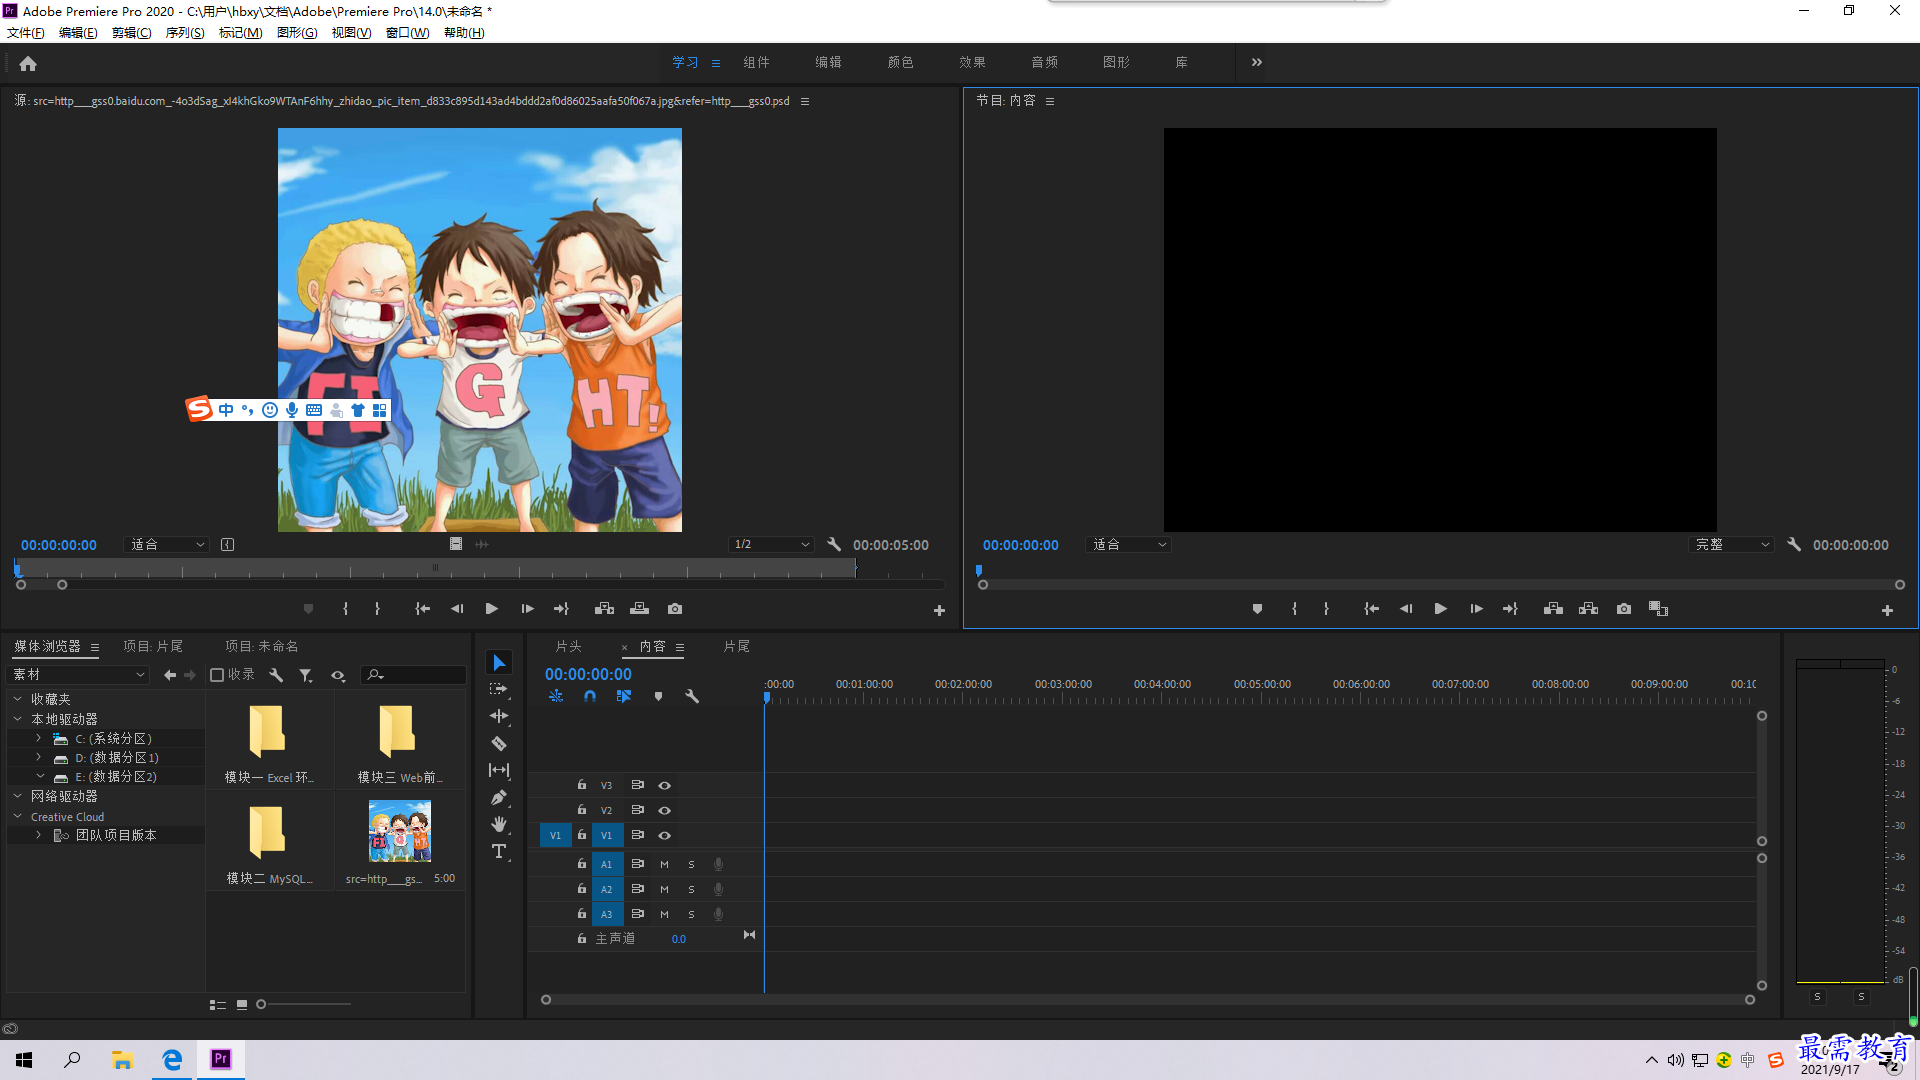Select the Type tool
Image resolution: width=1920 pixels, height=1080 pixels.
click(499, 852)
